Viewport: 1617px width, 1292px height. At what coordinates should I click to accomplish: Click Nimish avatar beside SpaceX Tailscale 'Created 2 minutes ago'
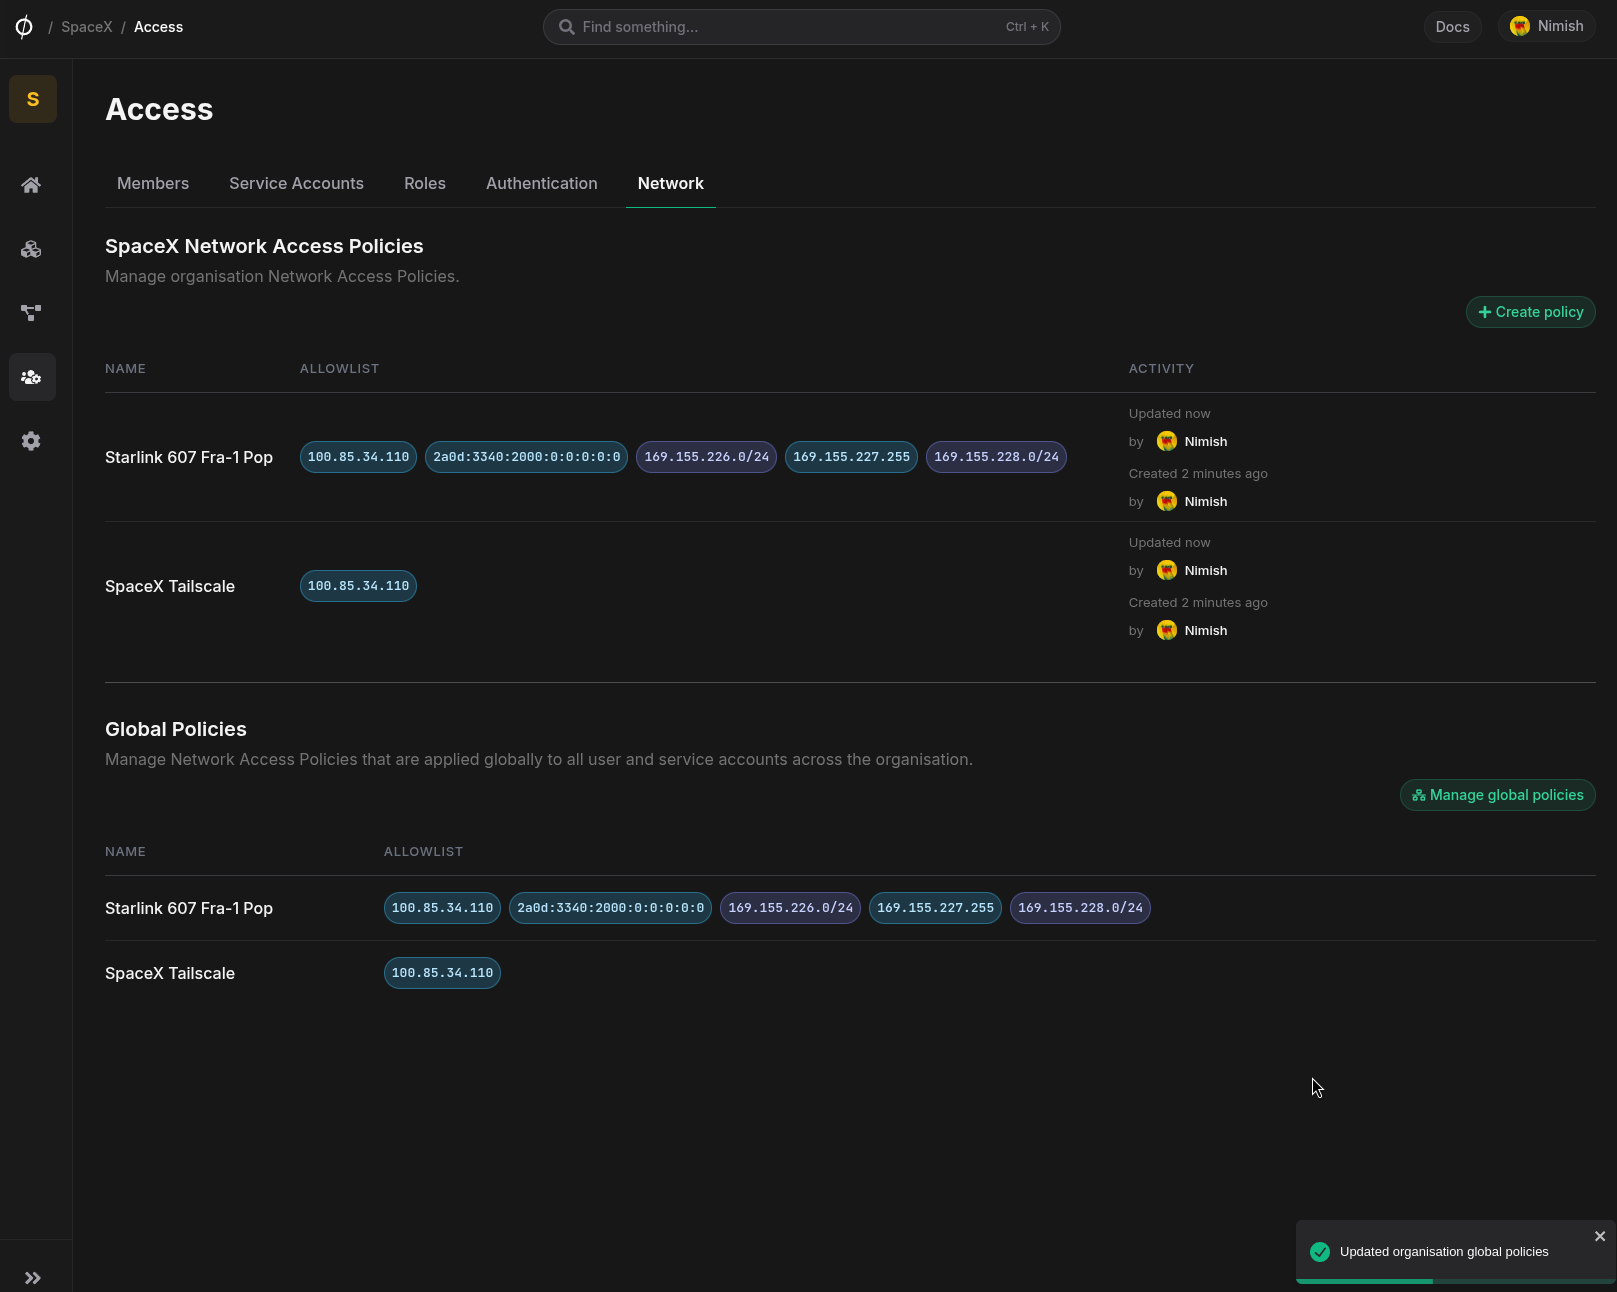click(1167, 630)
